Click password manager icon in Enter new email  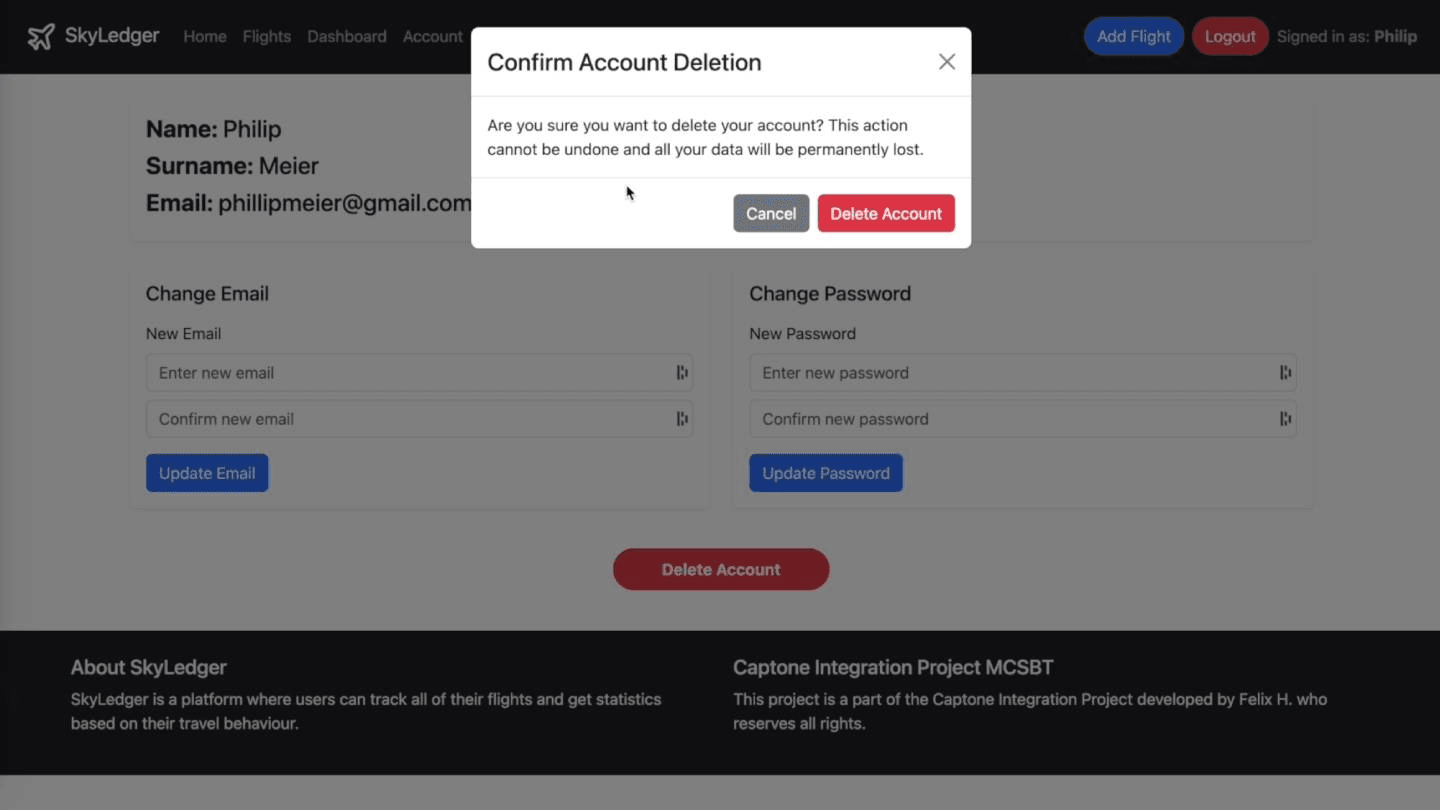pos(682,373)
